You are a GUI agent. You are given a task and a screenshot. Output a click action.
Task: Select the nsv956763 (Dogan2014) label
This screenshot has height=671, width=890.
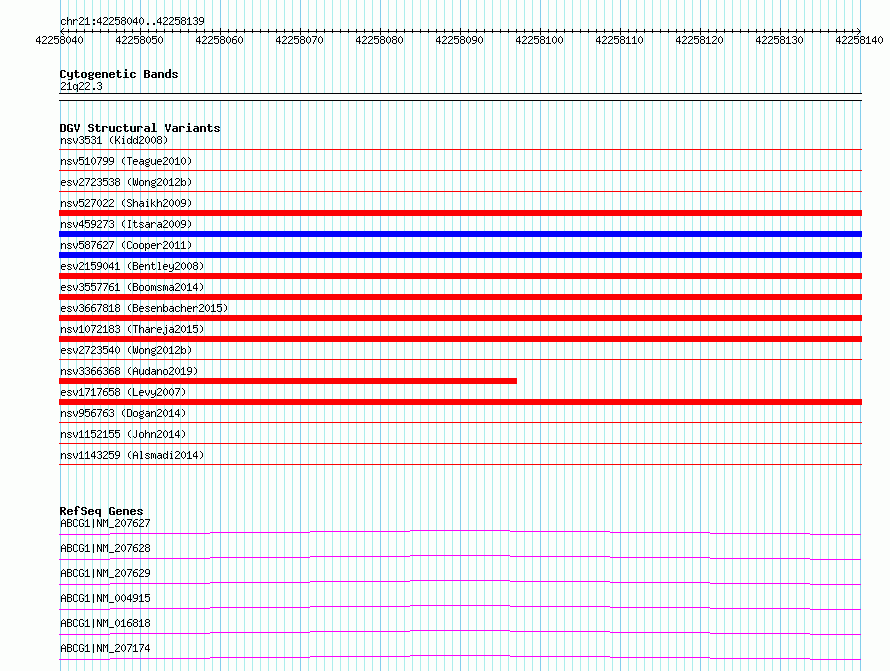pyautogui.click(x=123, y=413)
